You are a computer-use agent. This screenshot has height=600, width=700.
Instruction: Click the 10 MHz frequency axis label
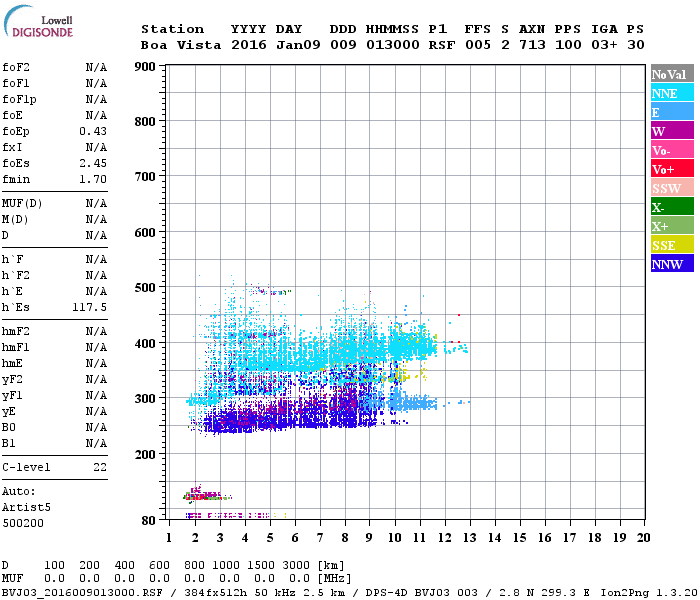[x=395, y=538]
